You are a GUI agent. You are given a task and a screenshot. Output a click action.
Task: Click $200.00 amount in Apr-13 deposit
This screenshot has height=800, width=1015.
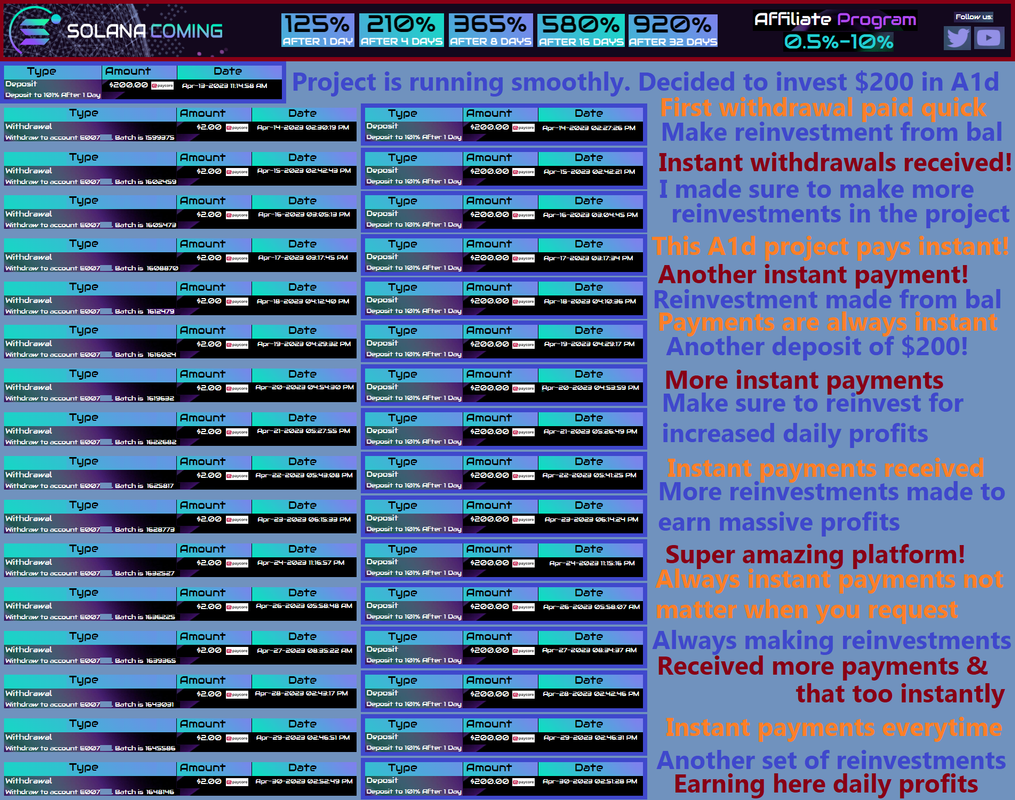(128, 85)
